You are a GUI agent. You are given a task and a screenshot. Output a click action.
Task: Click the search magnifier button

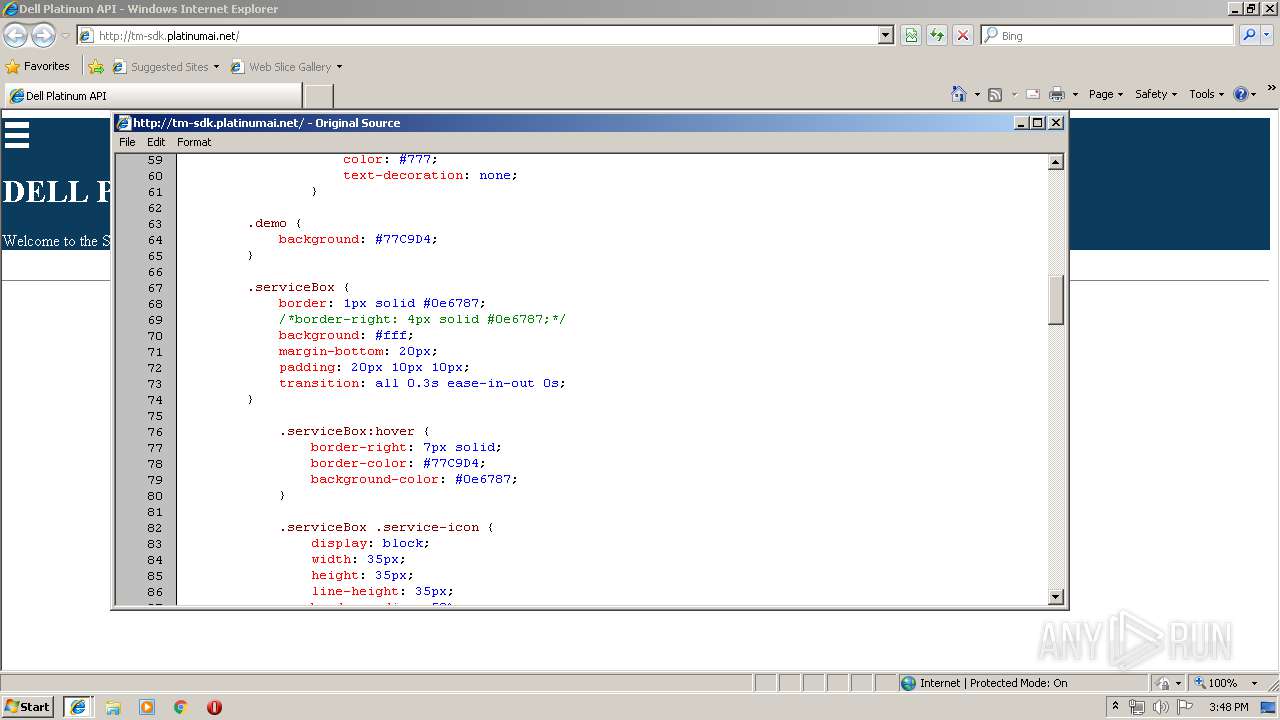tap(1249, 35)
